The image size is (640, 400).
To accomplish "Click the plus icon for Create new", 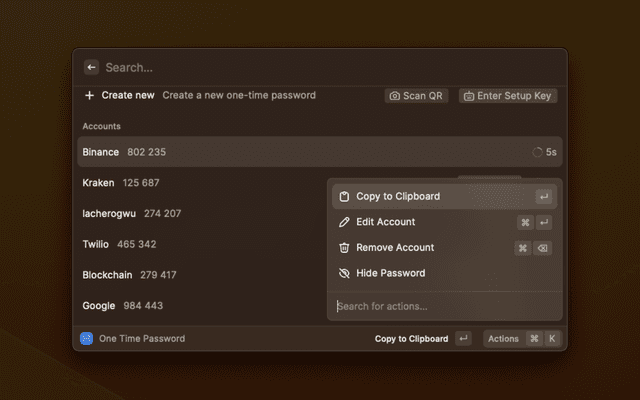I will coord(89,96).
